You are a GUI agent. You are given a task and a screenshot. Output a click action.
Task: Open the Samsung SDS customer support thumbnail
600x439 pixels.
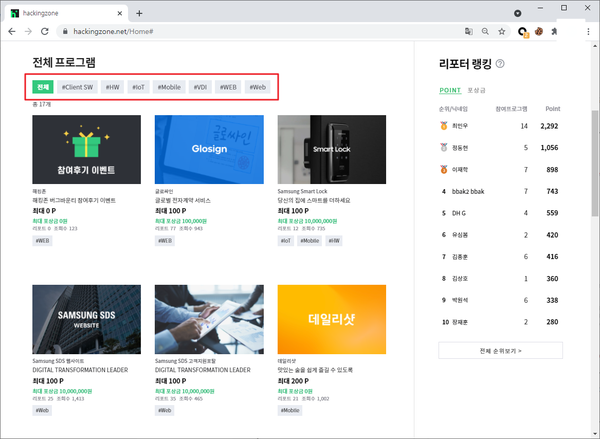209,319
